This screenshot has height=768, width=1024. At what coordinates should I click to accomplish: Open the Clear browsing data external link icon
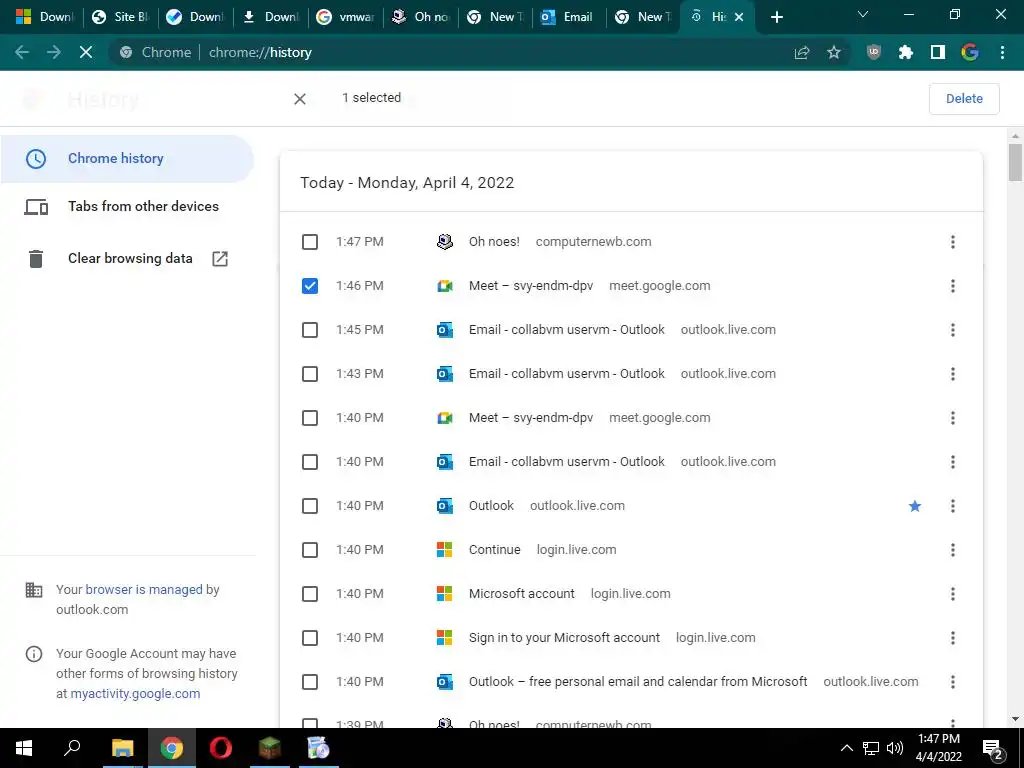[220, 259]
